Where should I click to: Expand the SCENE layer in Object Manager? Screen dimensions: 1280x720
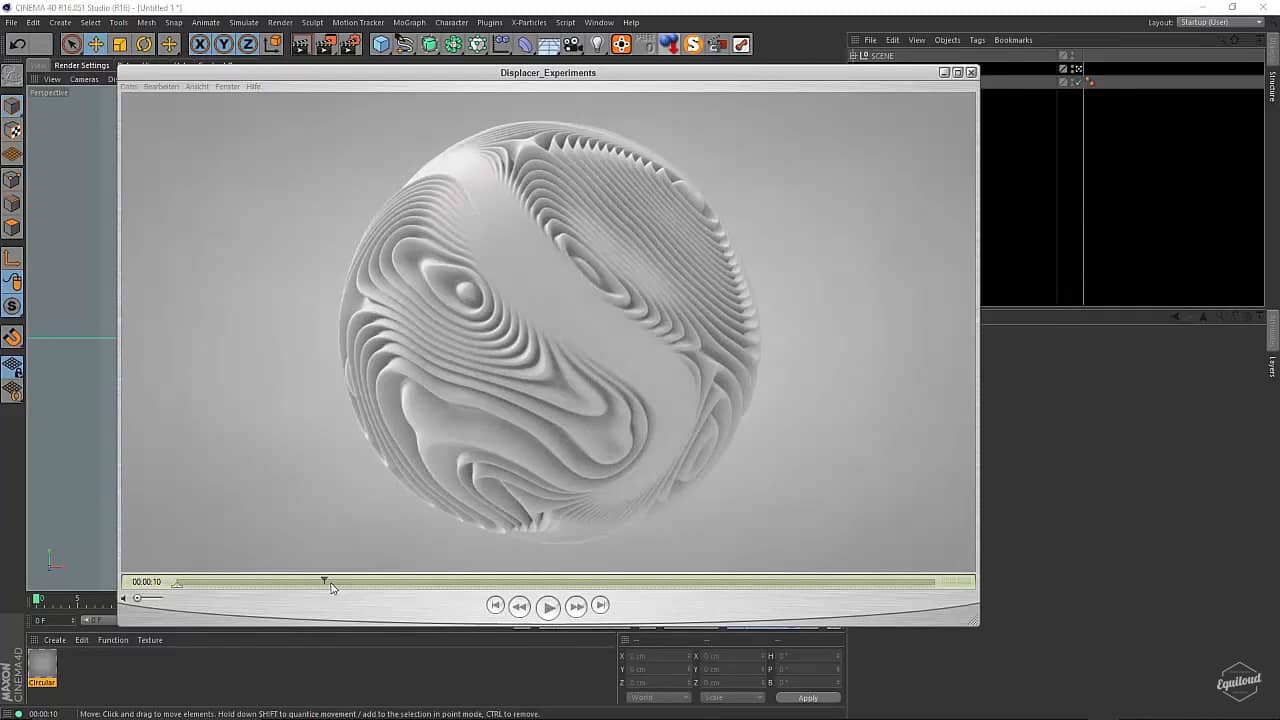[854, 56]
